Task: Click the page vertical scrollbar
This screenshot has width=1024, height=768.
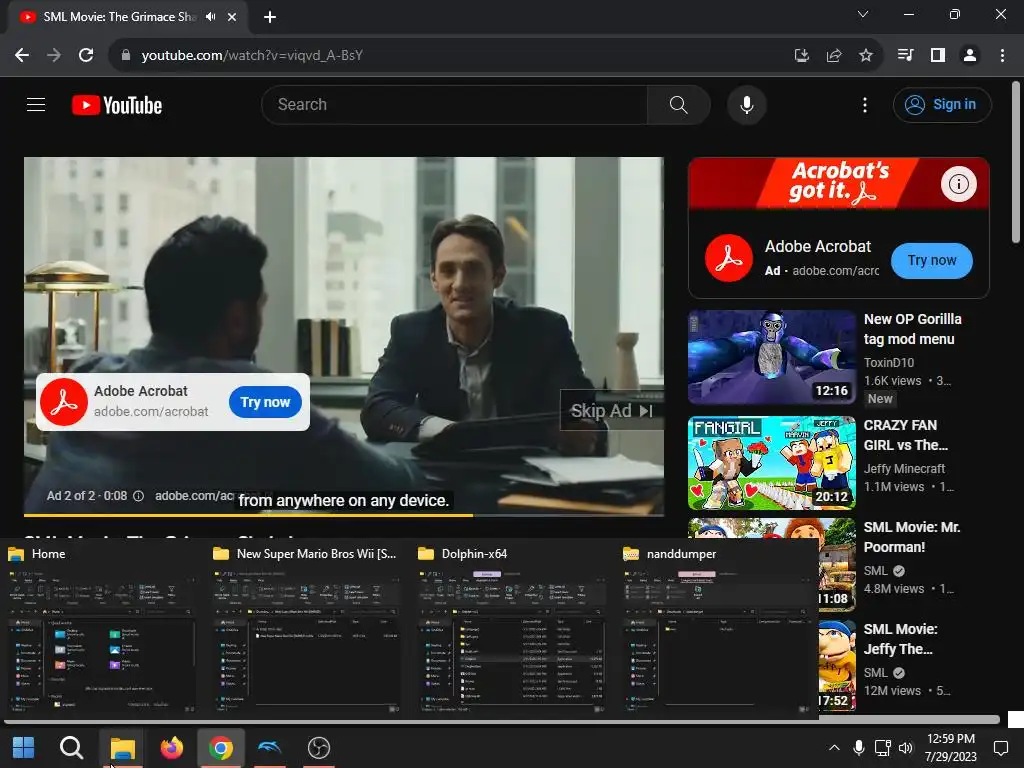Action: [x=1016, y=162]
